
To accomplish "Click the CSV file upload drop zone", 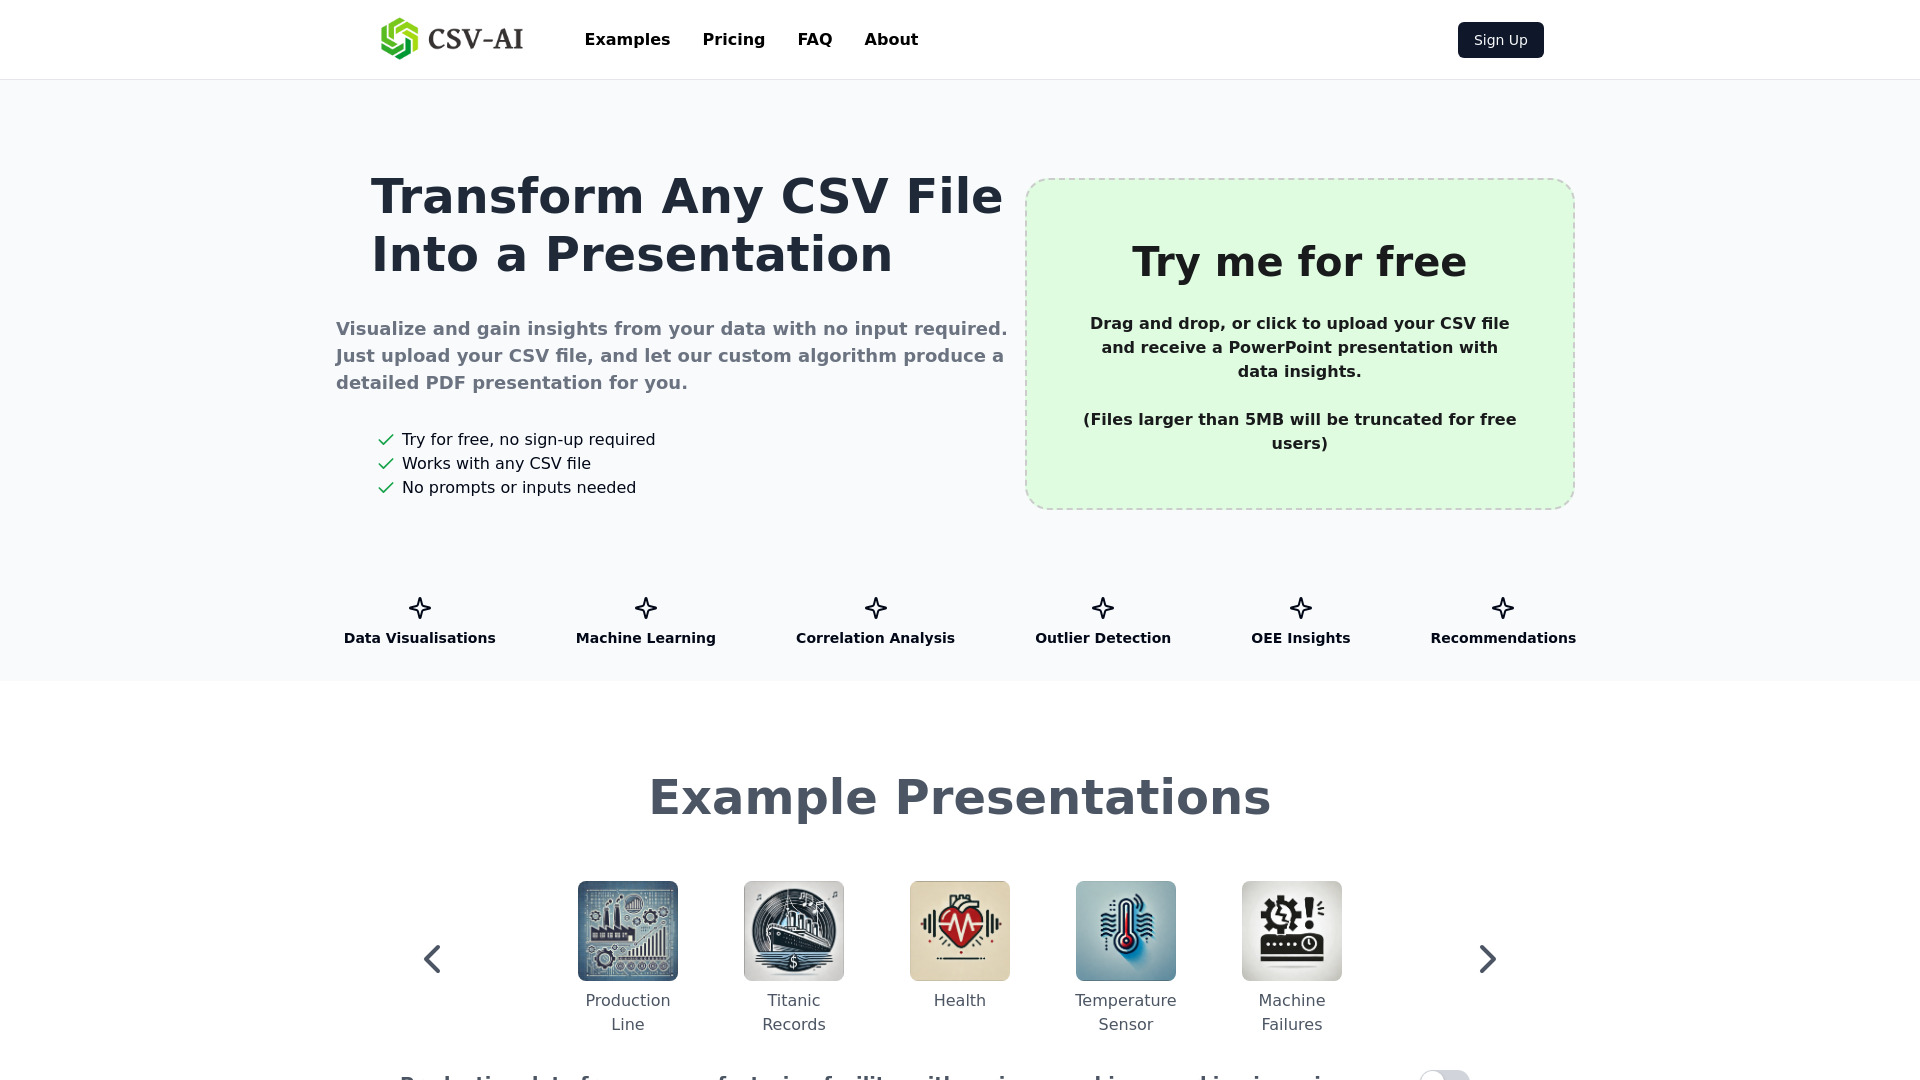I will click(x=1299, y=343).
